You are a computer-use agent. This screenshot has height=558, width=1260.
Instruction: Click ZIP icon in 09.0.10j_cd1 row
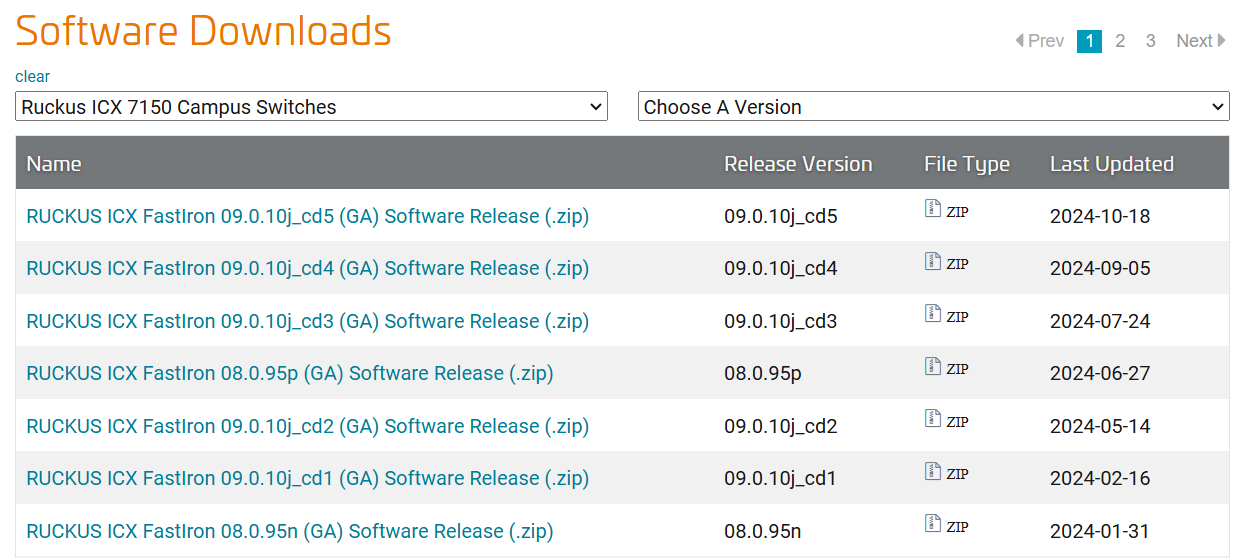tap(933, 472)
